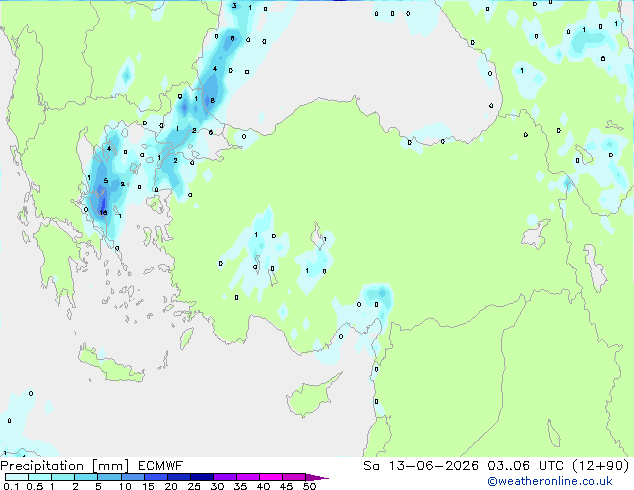634x490 pixels.
Task: Click the legend scale label "40"
Action: point(264,486)
